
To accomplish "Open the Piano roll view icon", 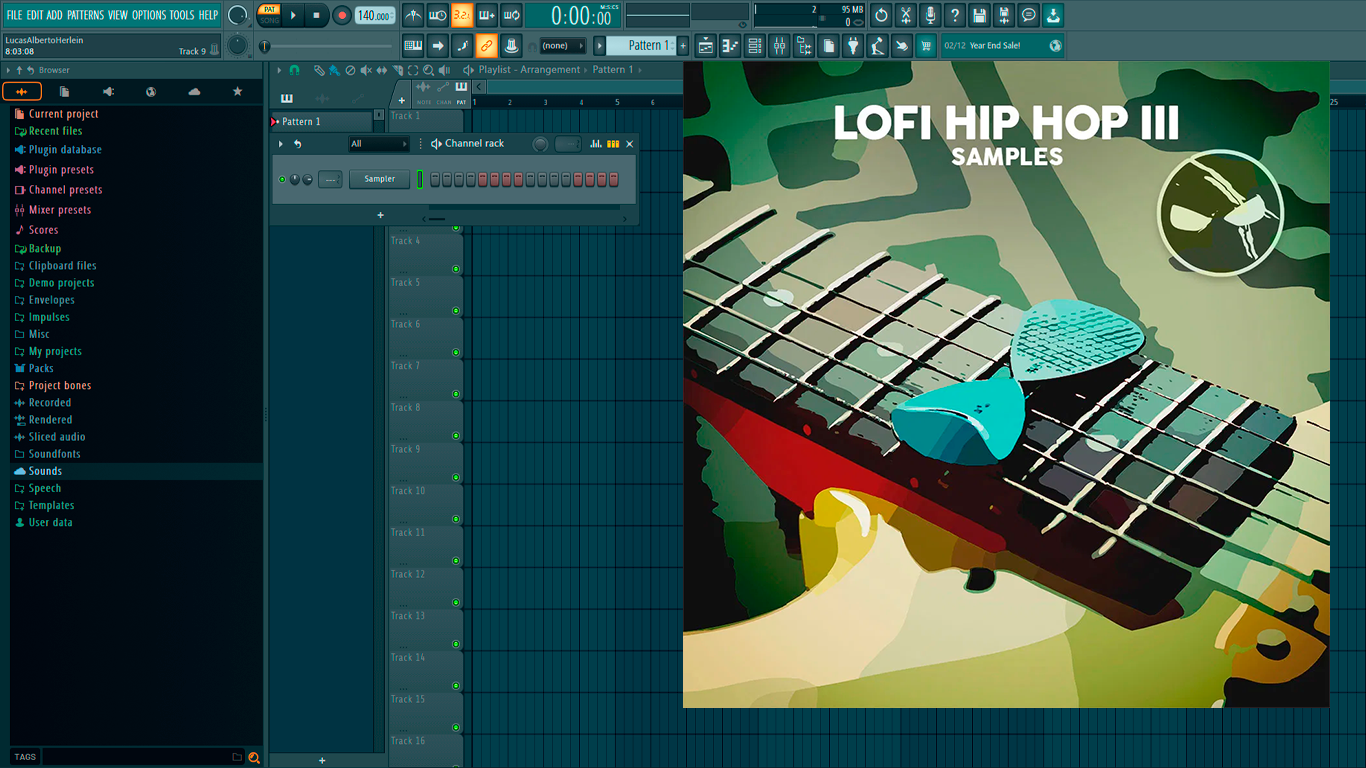I will 730,45.
